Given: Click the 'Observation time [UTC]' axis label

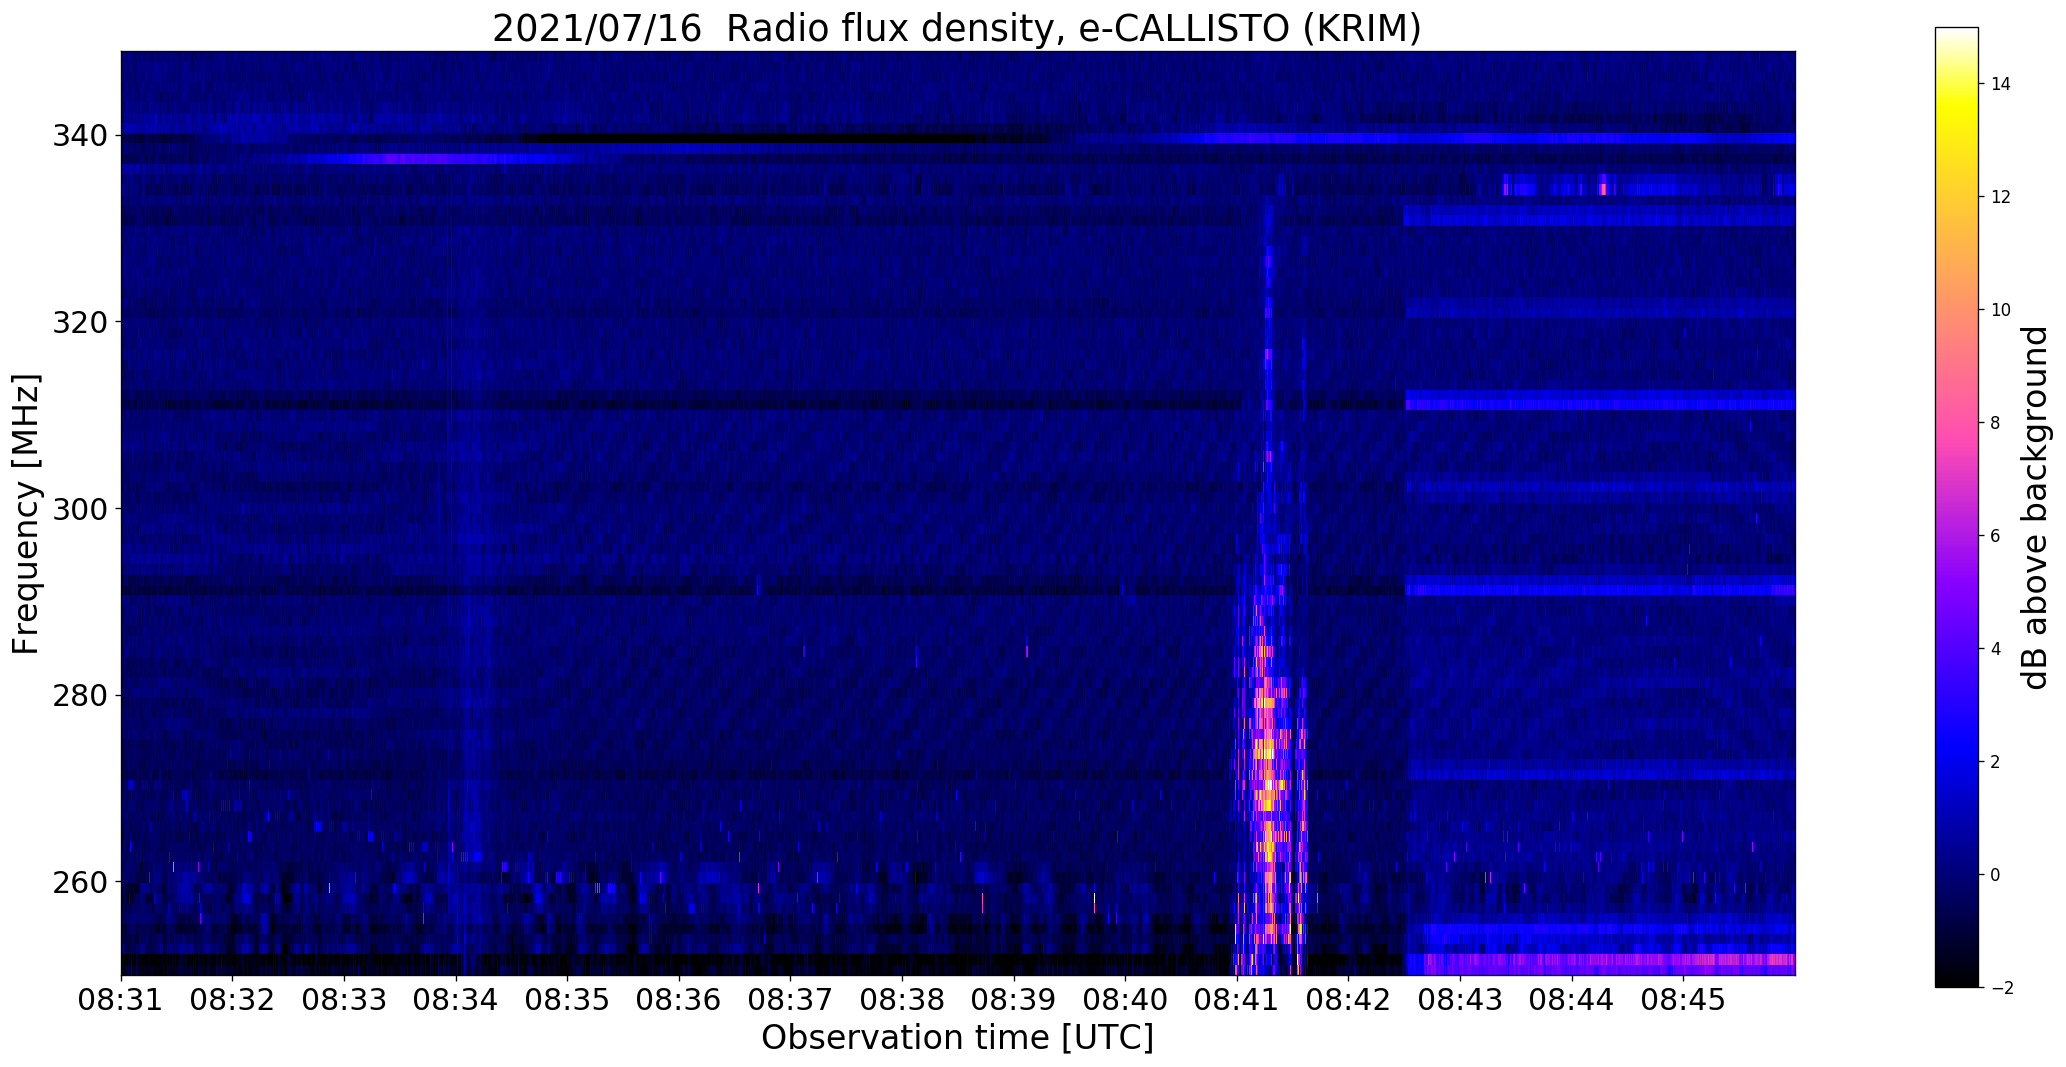Looking at the screenshot, I should pos(957,1037).
